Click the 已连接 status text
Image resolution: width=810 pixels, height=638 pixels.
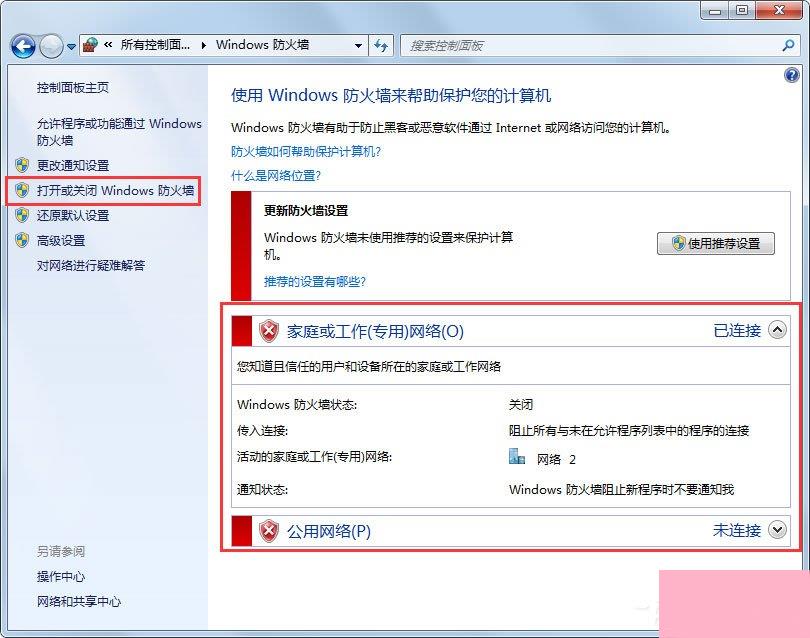point(737,331)
